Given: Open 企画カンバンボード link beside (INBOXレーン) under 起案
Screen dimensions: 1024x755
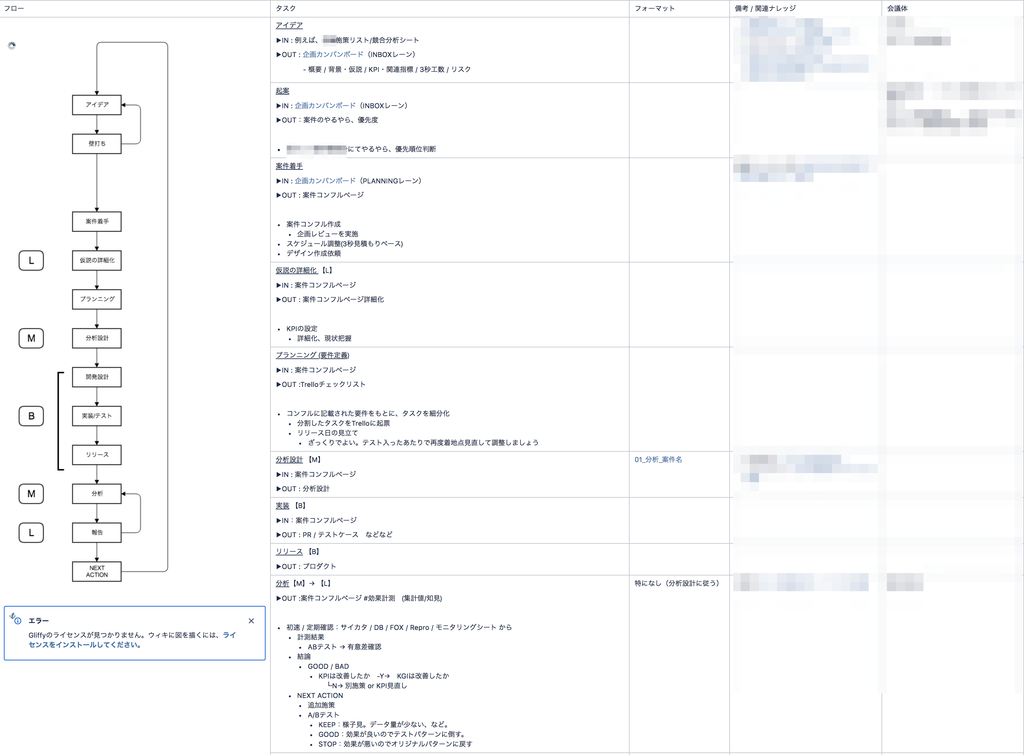Looking at the screenshot, I should click(x=325, y=105).
